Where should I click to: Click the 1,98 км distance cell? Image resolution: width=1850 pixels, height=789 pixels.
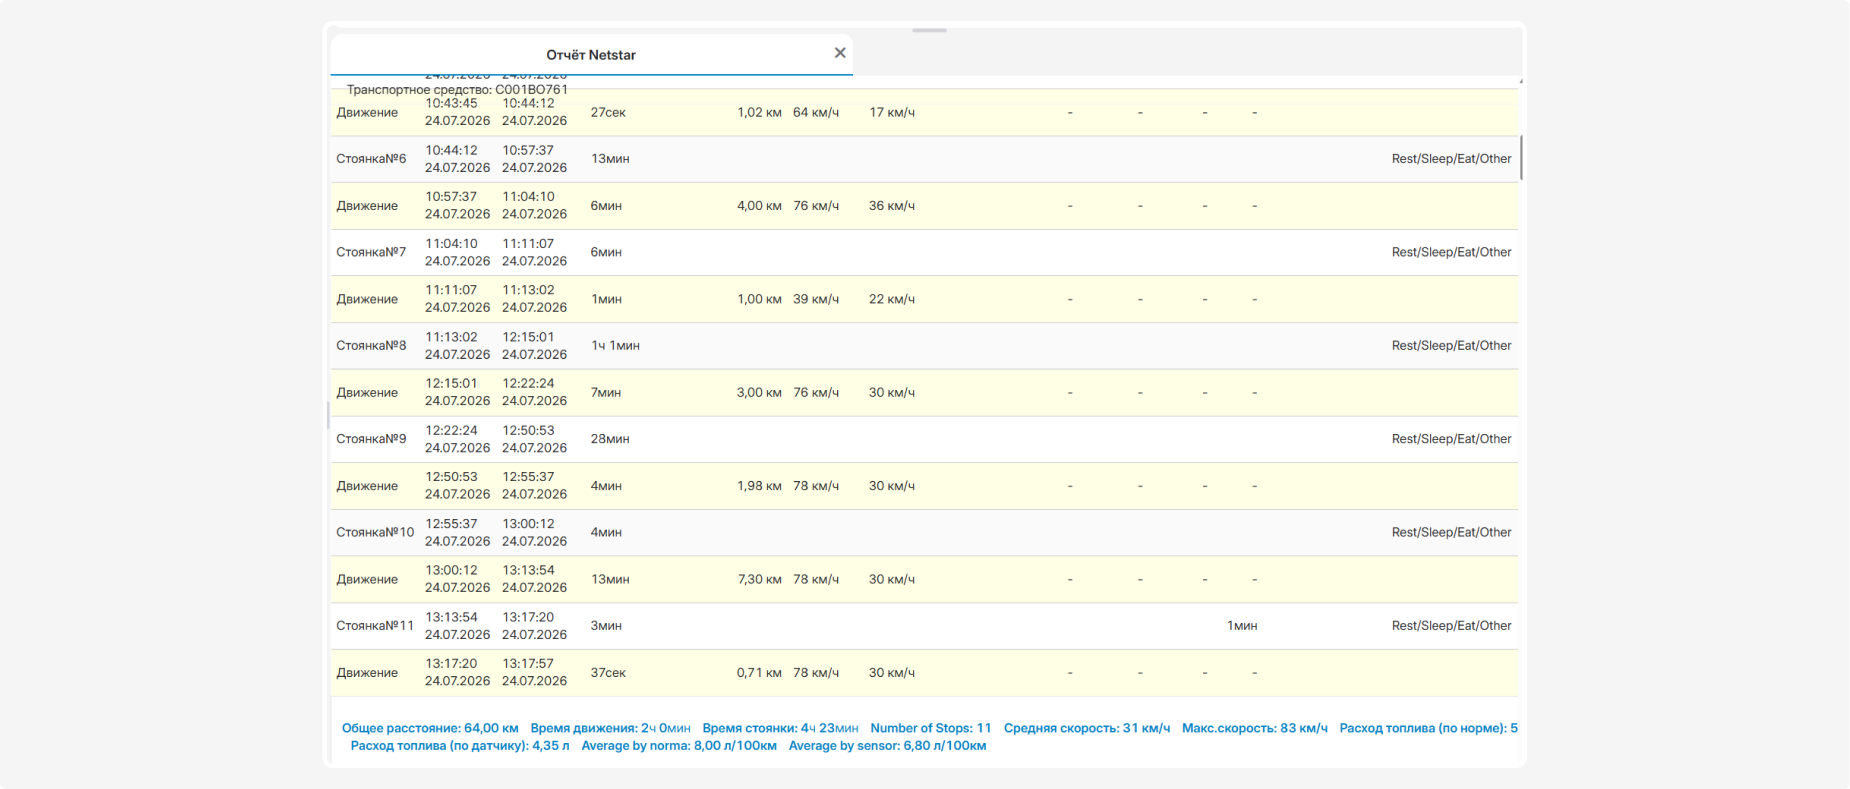pos(759,486)
